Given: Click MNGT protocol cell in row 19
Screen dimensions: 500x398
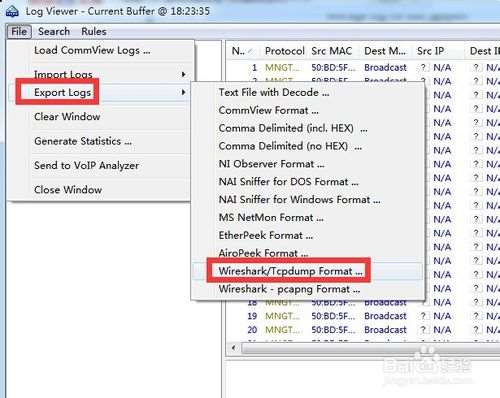Looking at the screenshot, I should point(282,316).
